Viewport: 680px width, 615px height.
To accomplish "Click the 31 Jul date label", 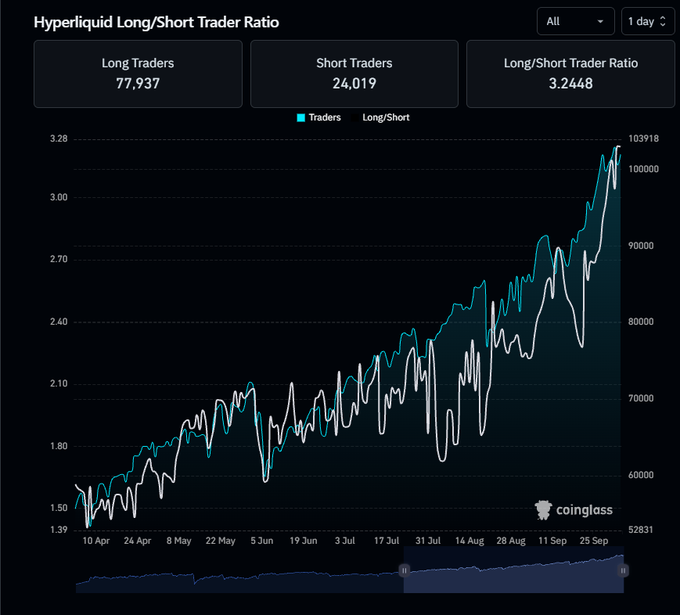I will (x=428, y=541).
